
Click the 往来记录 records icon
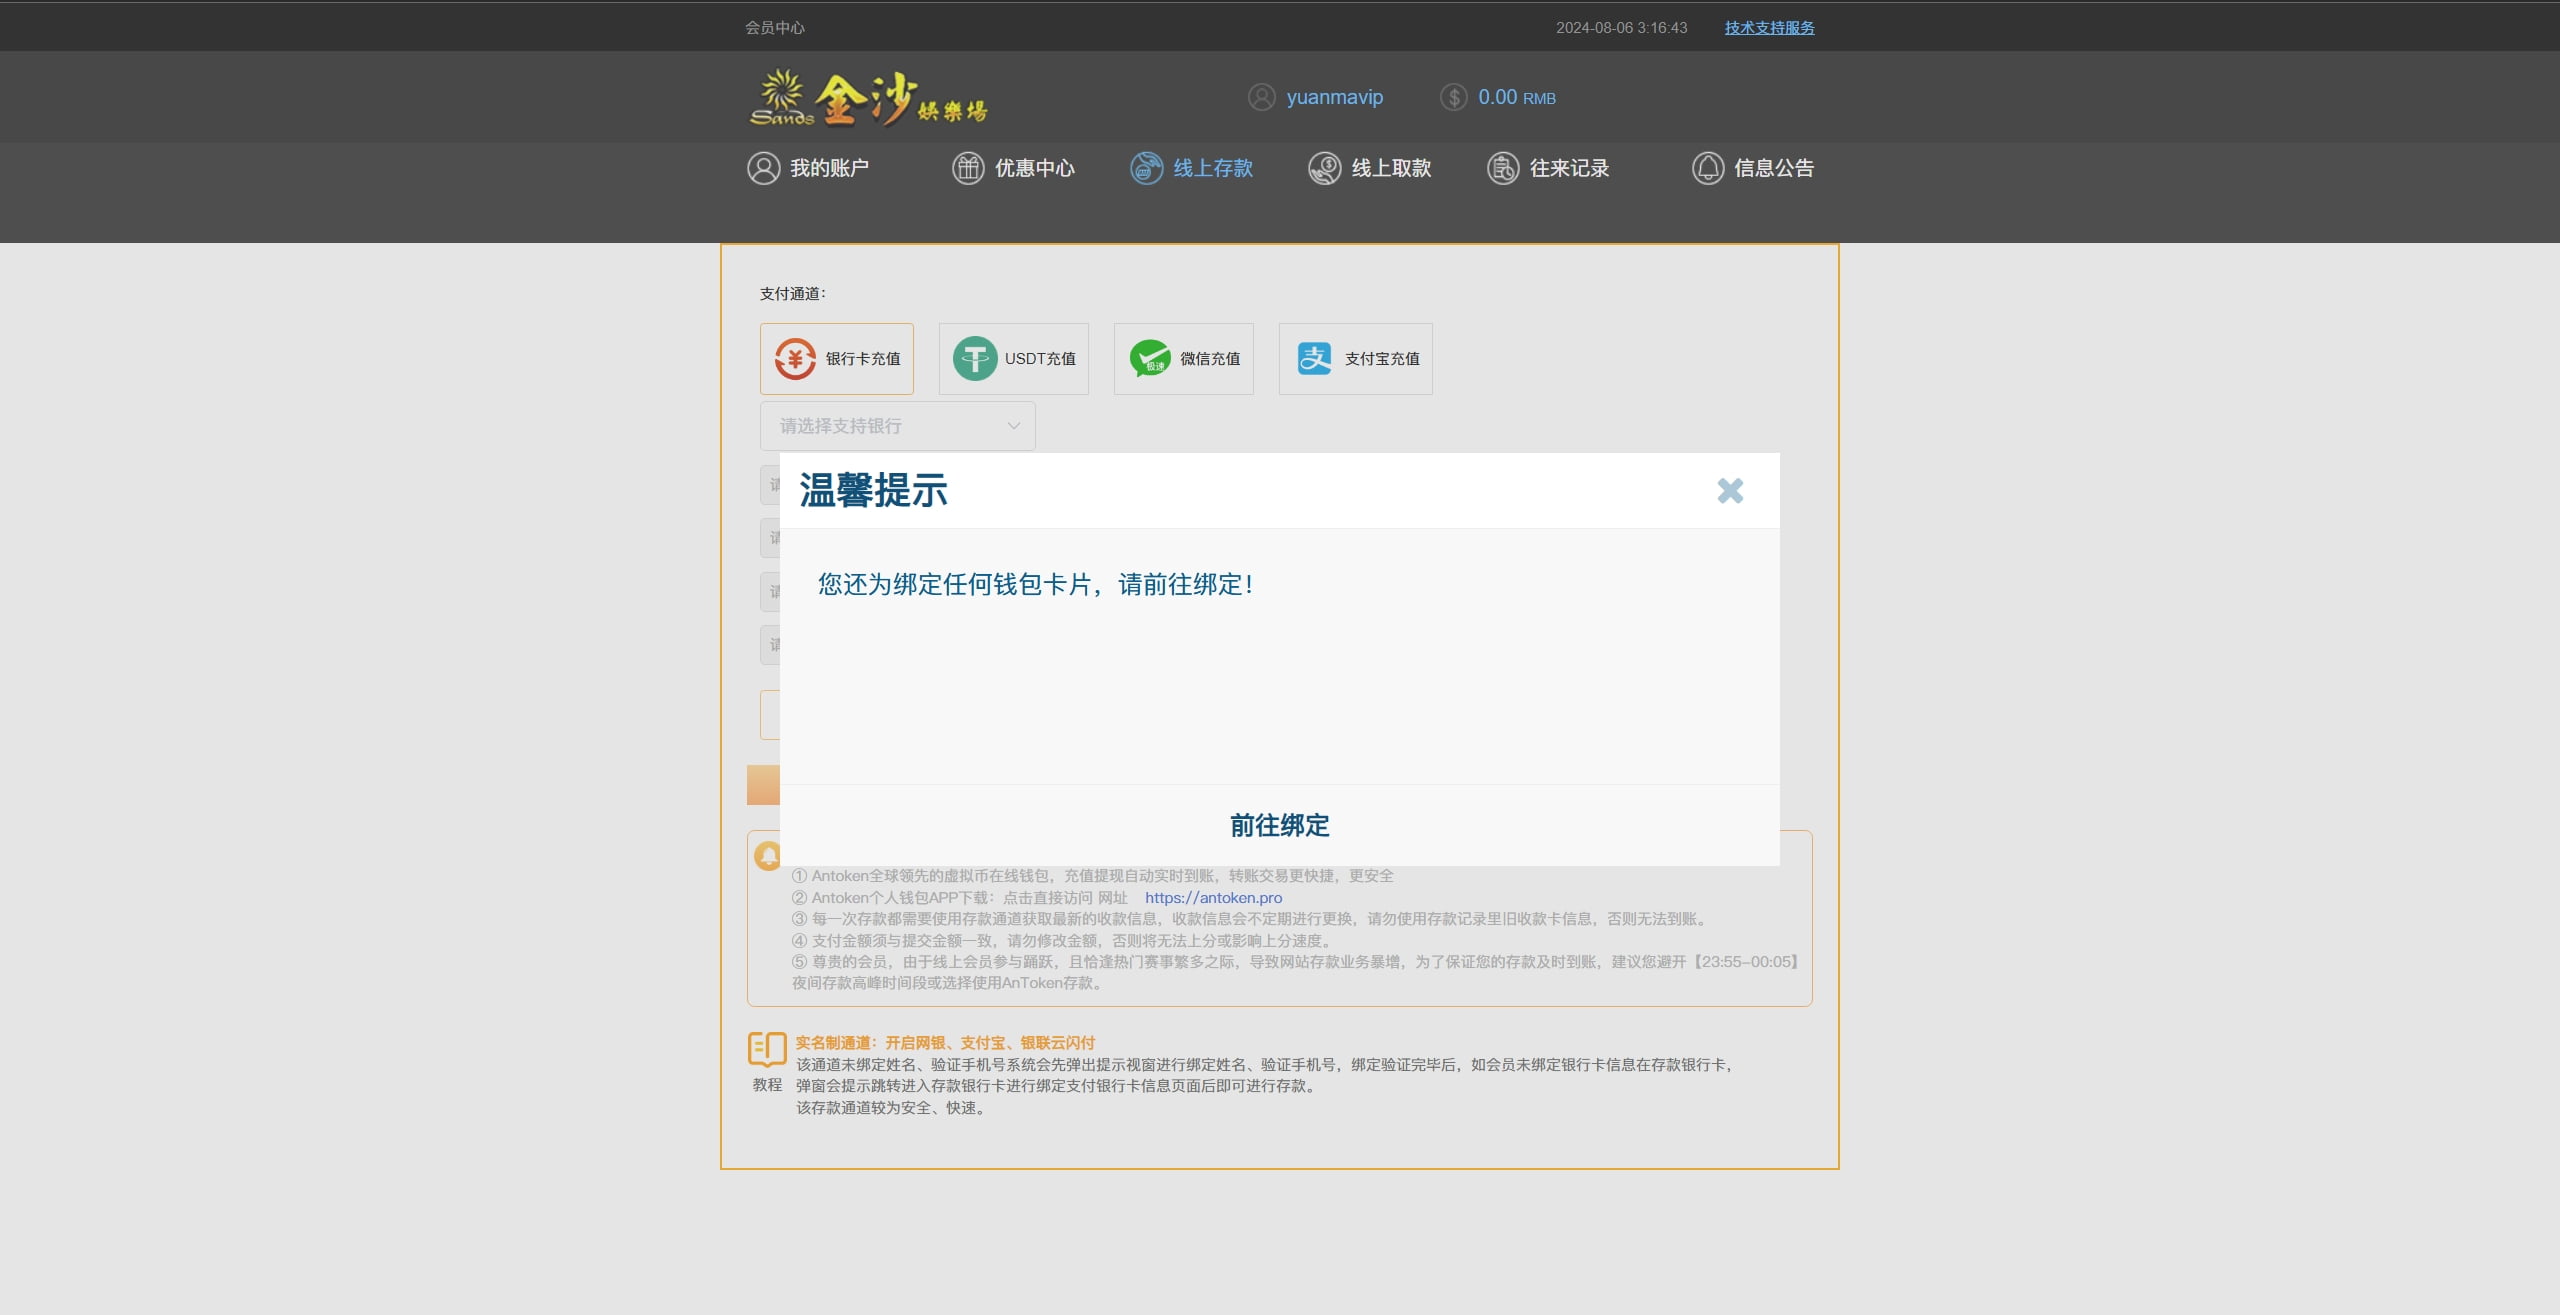coord(1502,168)
